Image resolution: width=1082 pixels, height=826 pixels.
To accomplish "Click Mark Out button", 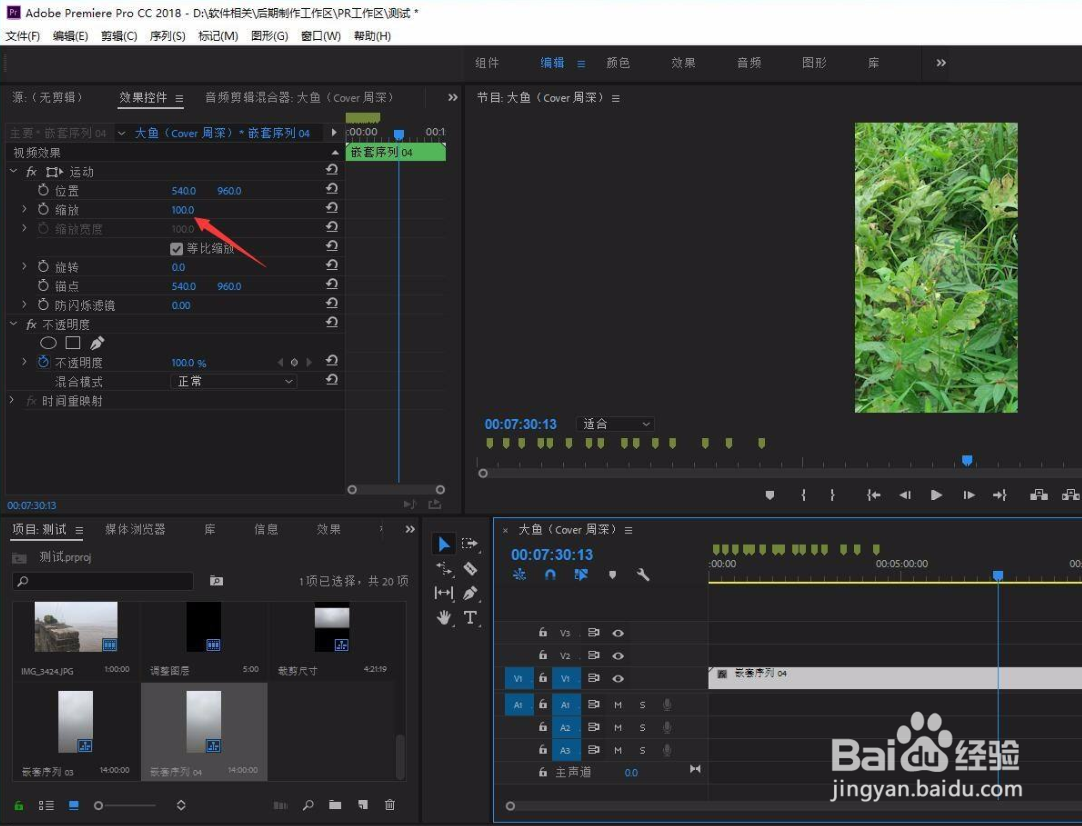I will click(x=832, y=495).
